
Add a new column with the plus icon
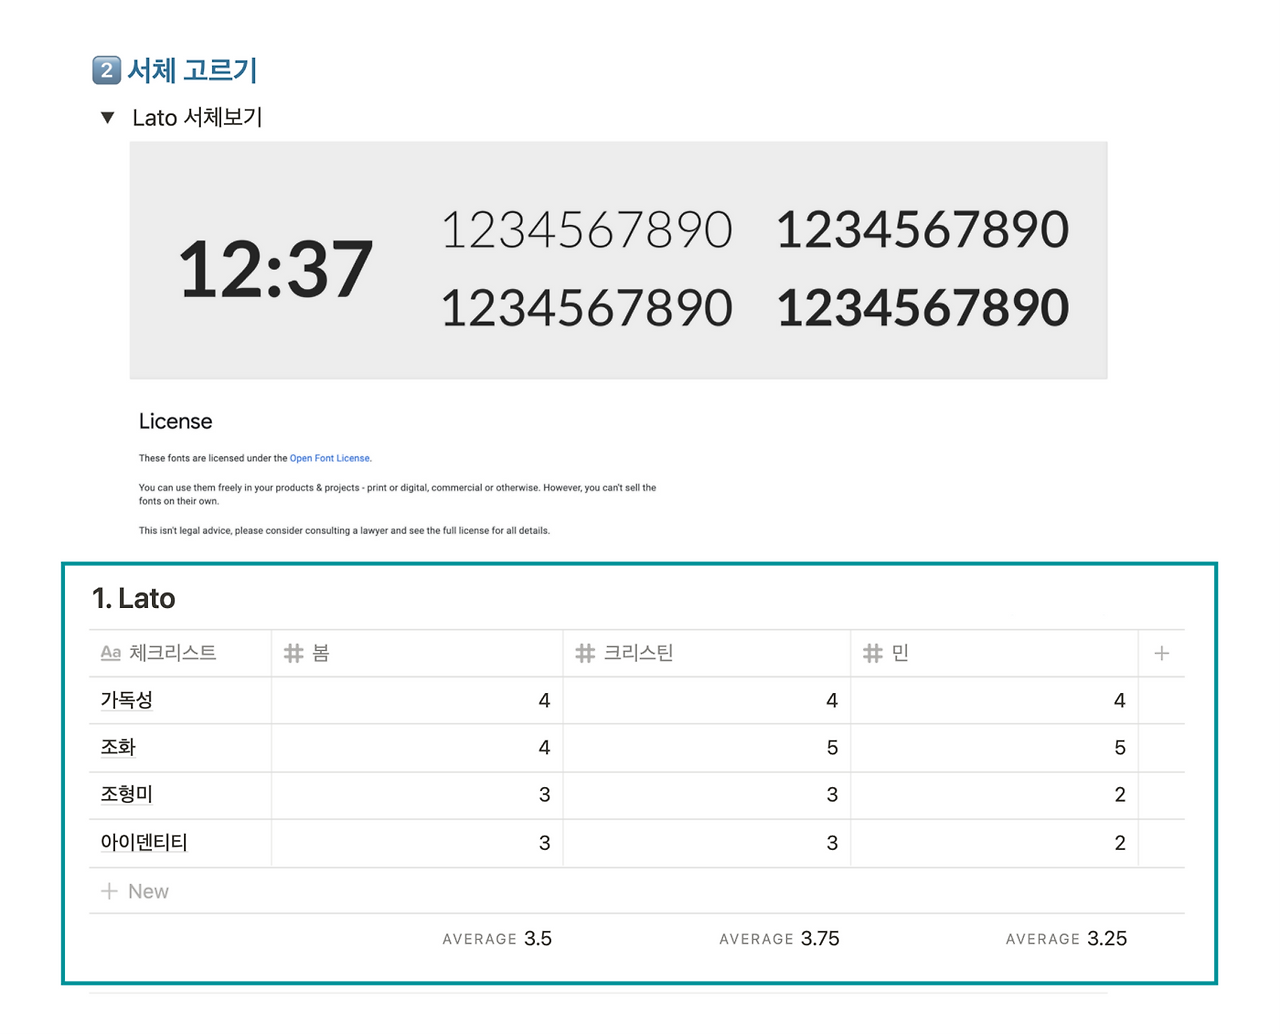point(1161,653)
